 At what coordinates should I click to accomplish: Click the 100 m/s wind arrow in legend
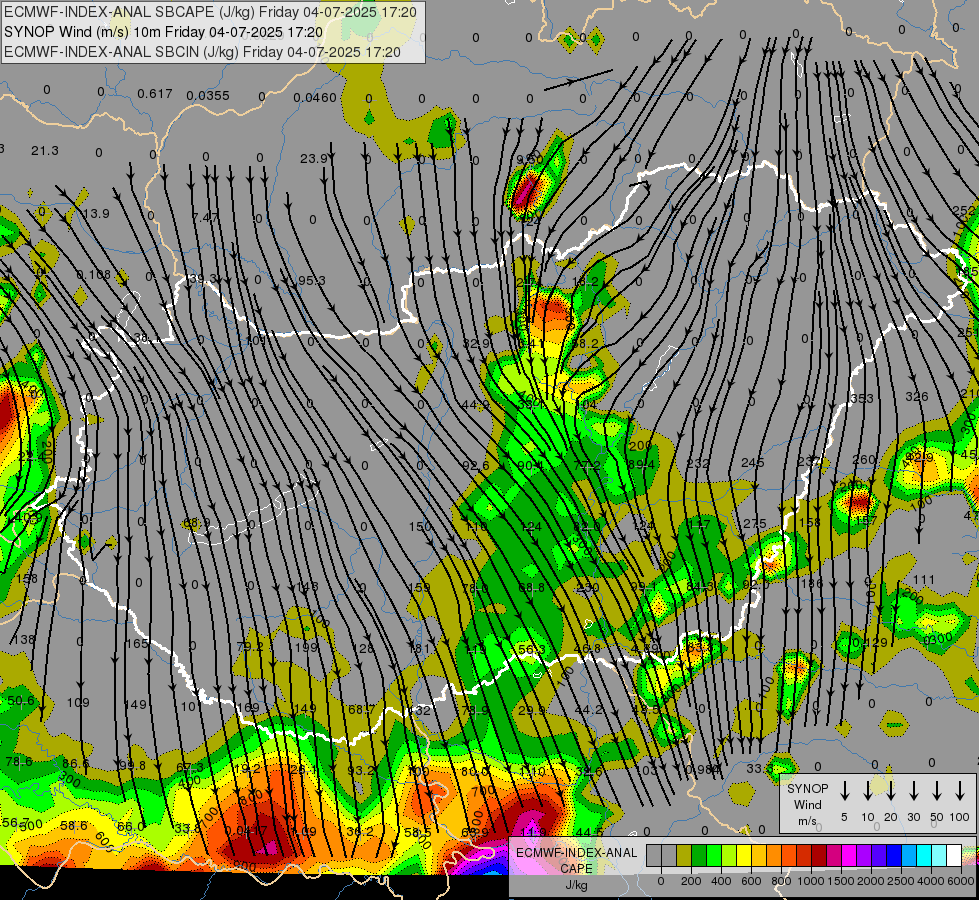(x=960, y=791)
